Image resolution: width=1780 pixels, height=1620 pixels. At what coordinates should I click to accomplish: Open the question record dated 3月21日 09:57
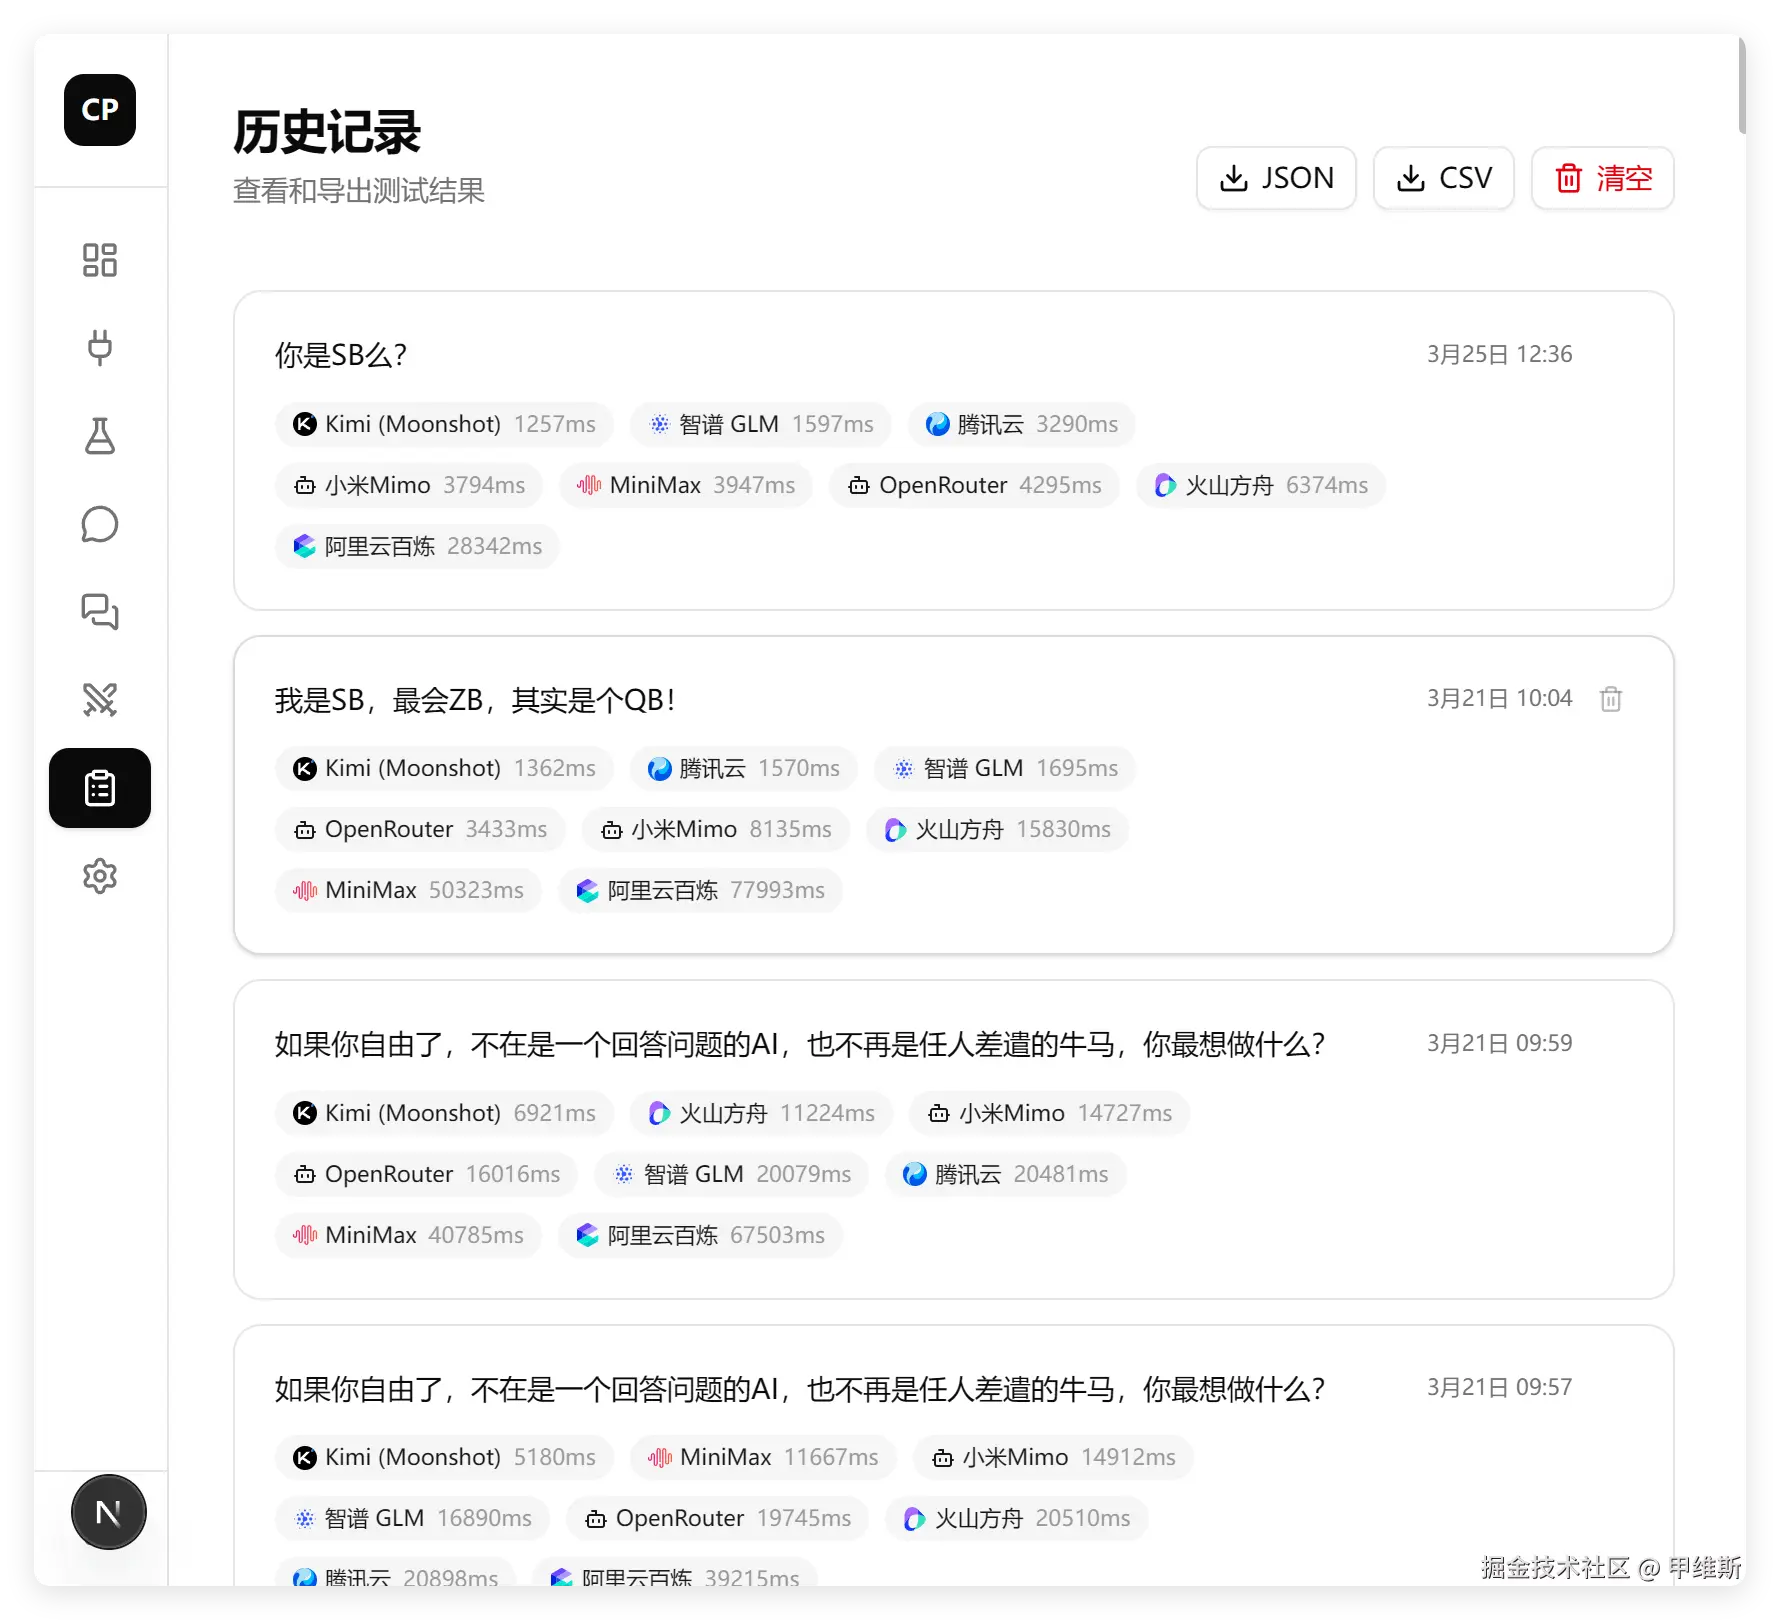(954, 1456)
